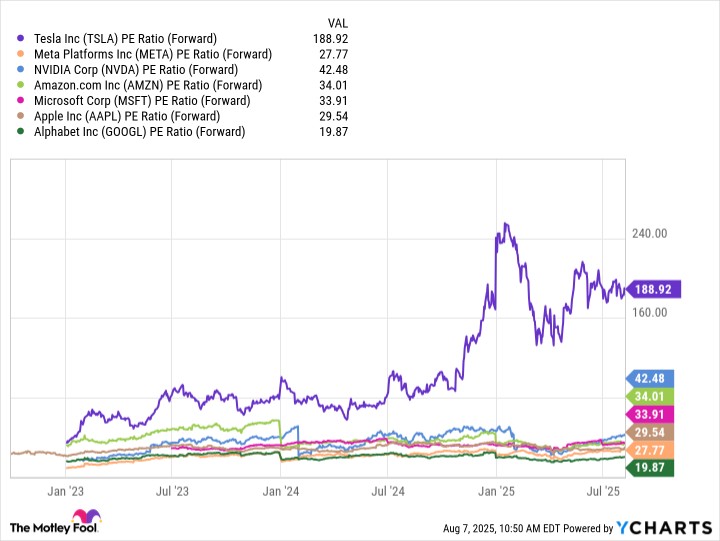
Task: Select Tesla Inc (TSLA) PE Ratio legend label
Action: pos(125,39)
